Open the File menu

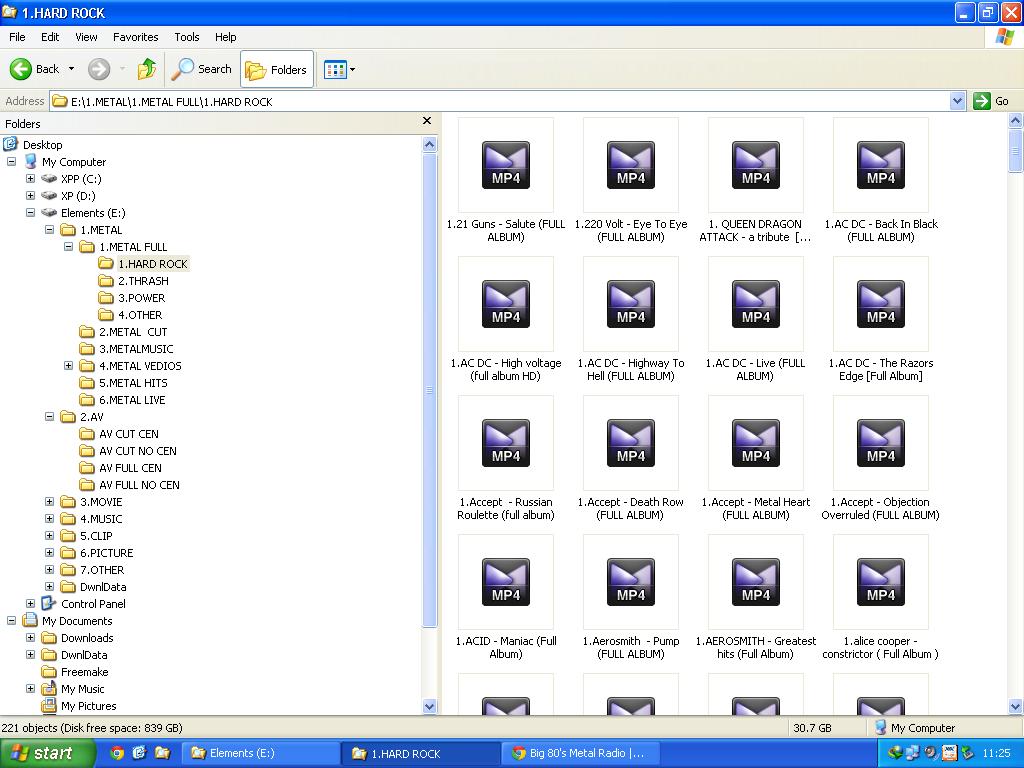tap(17, 37)
